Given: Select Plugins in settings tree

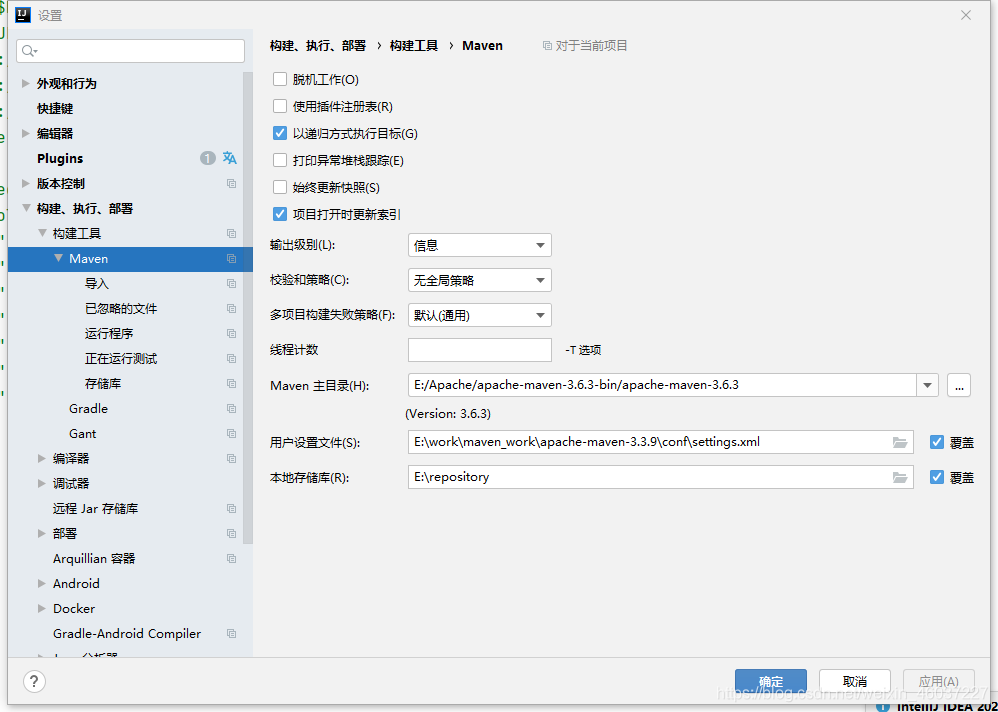Looking at the screenshot, I should 60,158.
